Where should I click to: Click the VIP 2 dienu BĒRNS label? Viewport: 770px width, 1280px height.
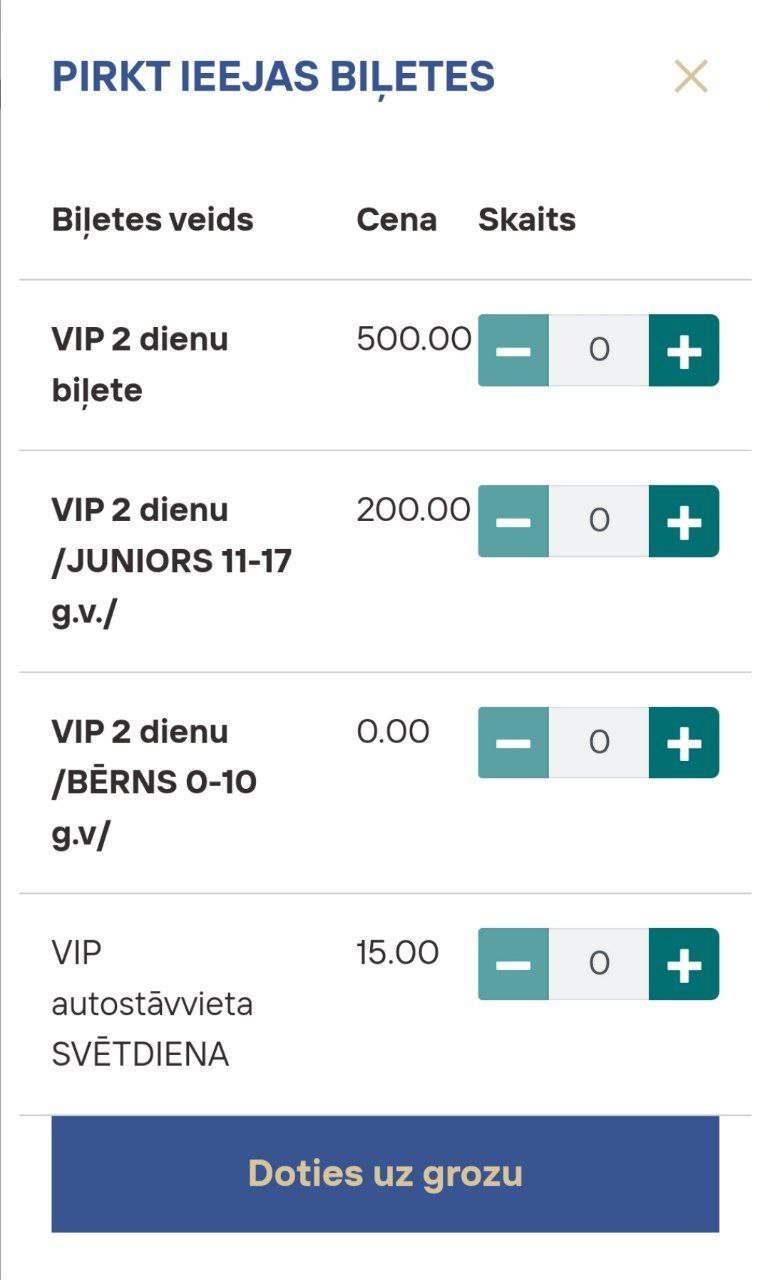tap(154, 782)
